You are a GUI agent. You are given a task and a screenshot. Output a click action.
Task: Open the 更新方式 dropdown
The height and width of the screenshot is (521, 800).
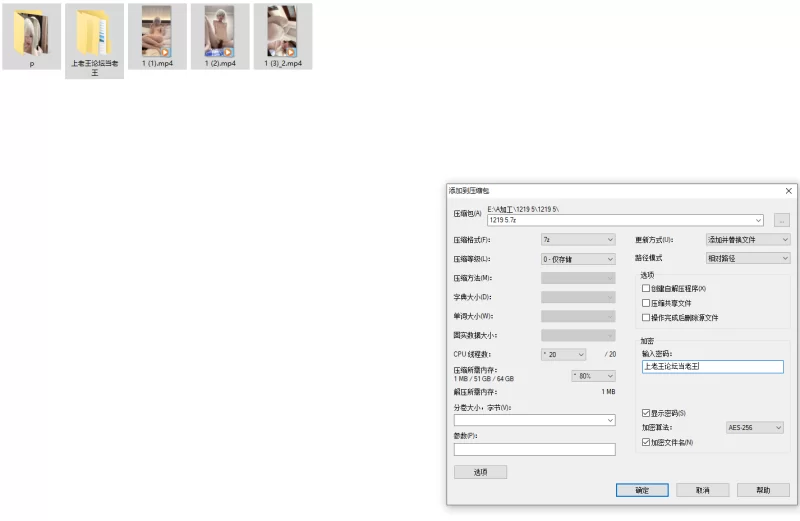tap(748, 239)
